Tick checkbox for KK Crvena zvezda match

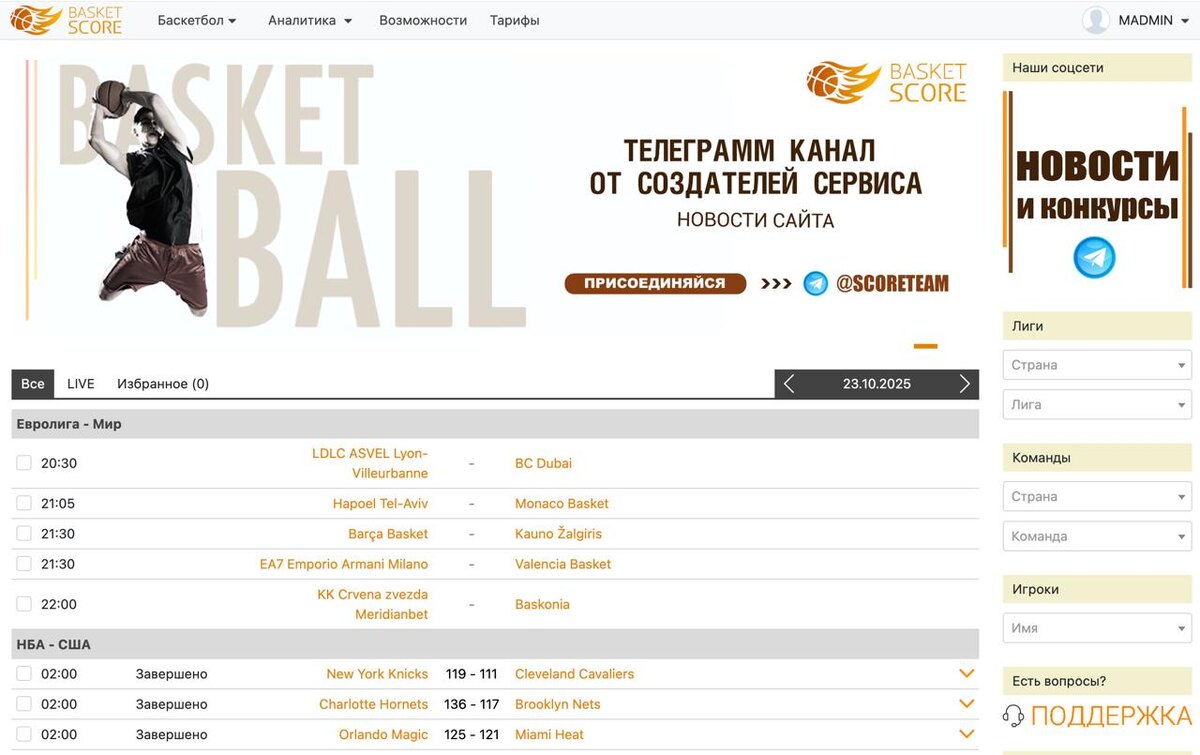click(x=24, y=604)
